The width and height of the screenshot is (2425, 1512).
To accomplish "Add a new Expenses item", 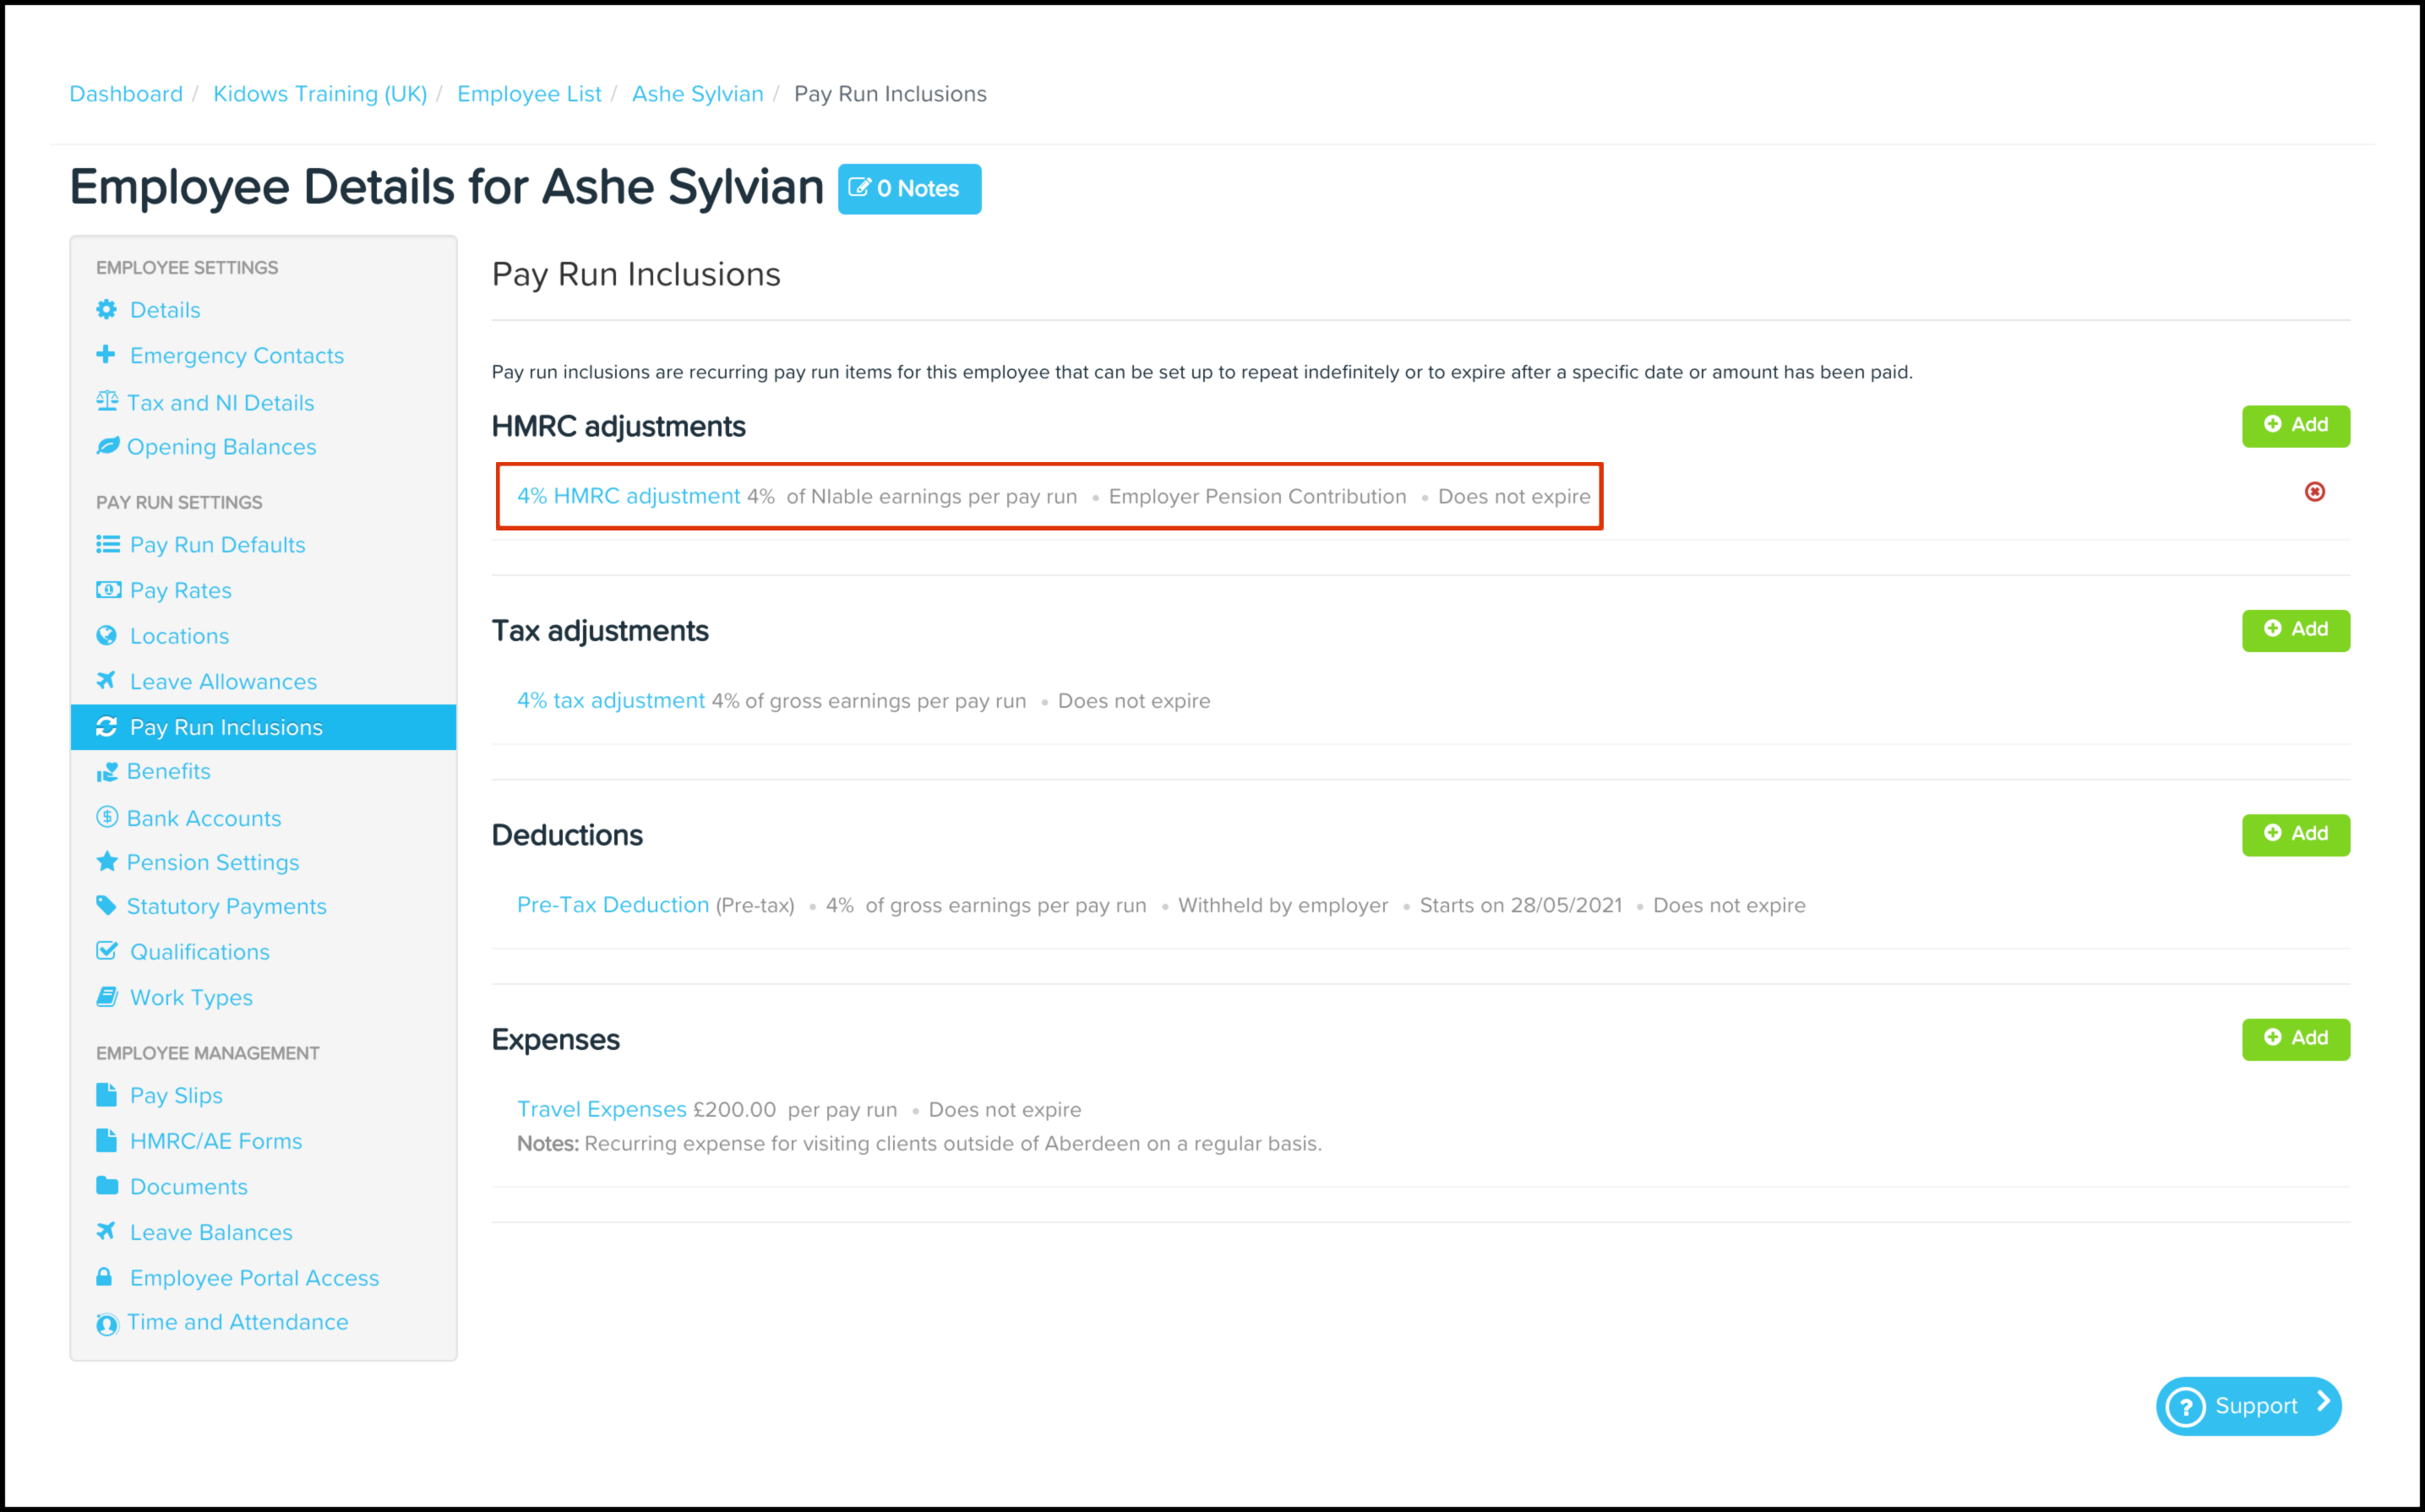I will pos(2295,1039).
